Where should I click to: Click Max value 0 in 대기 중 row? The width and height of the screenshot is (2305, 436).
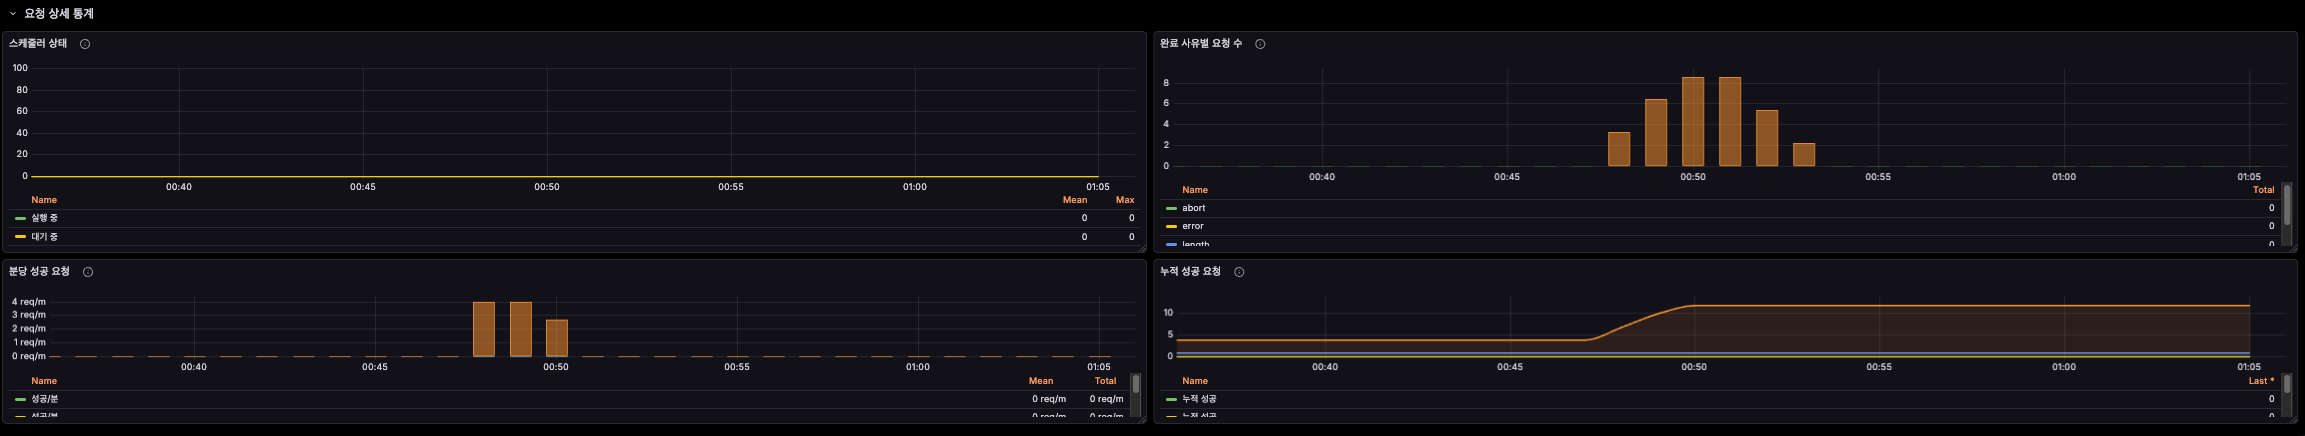click(x=1132, y=236)
